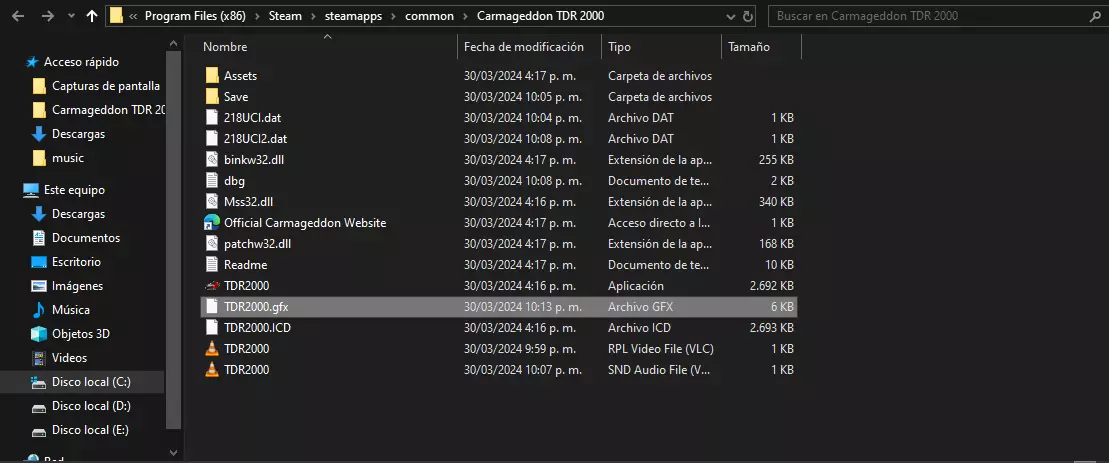Open Capturas de pantalla in sidebar
The image size is (1109, 463).
pyautogui.click(x=106, y=86)
